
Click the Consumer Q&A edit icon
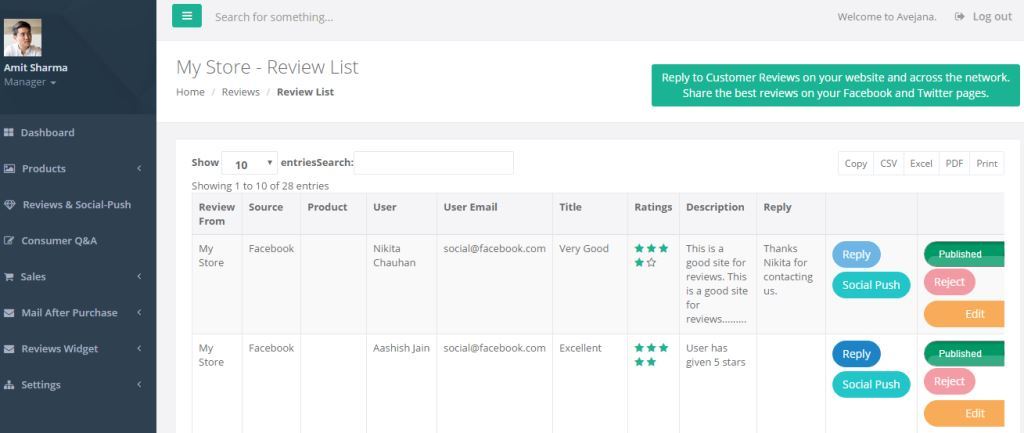(x=10, y=241)
